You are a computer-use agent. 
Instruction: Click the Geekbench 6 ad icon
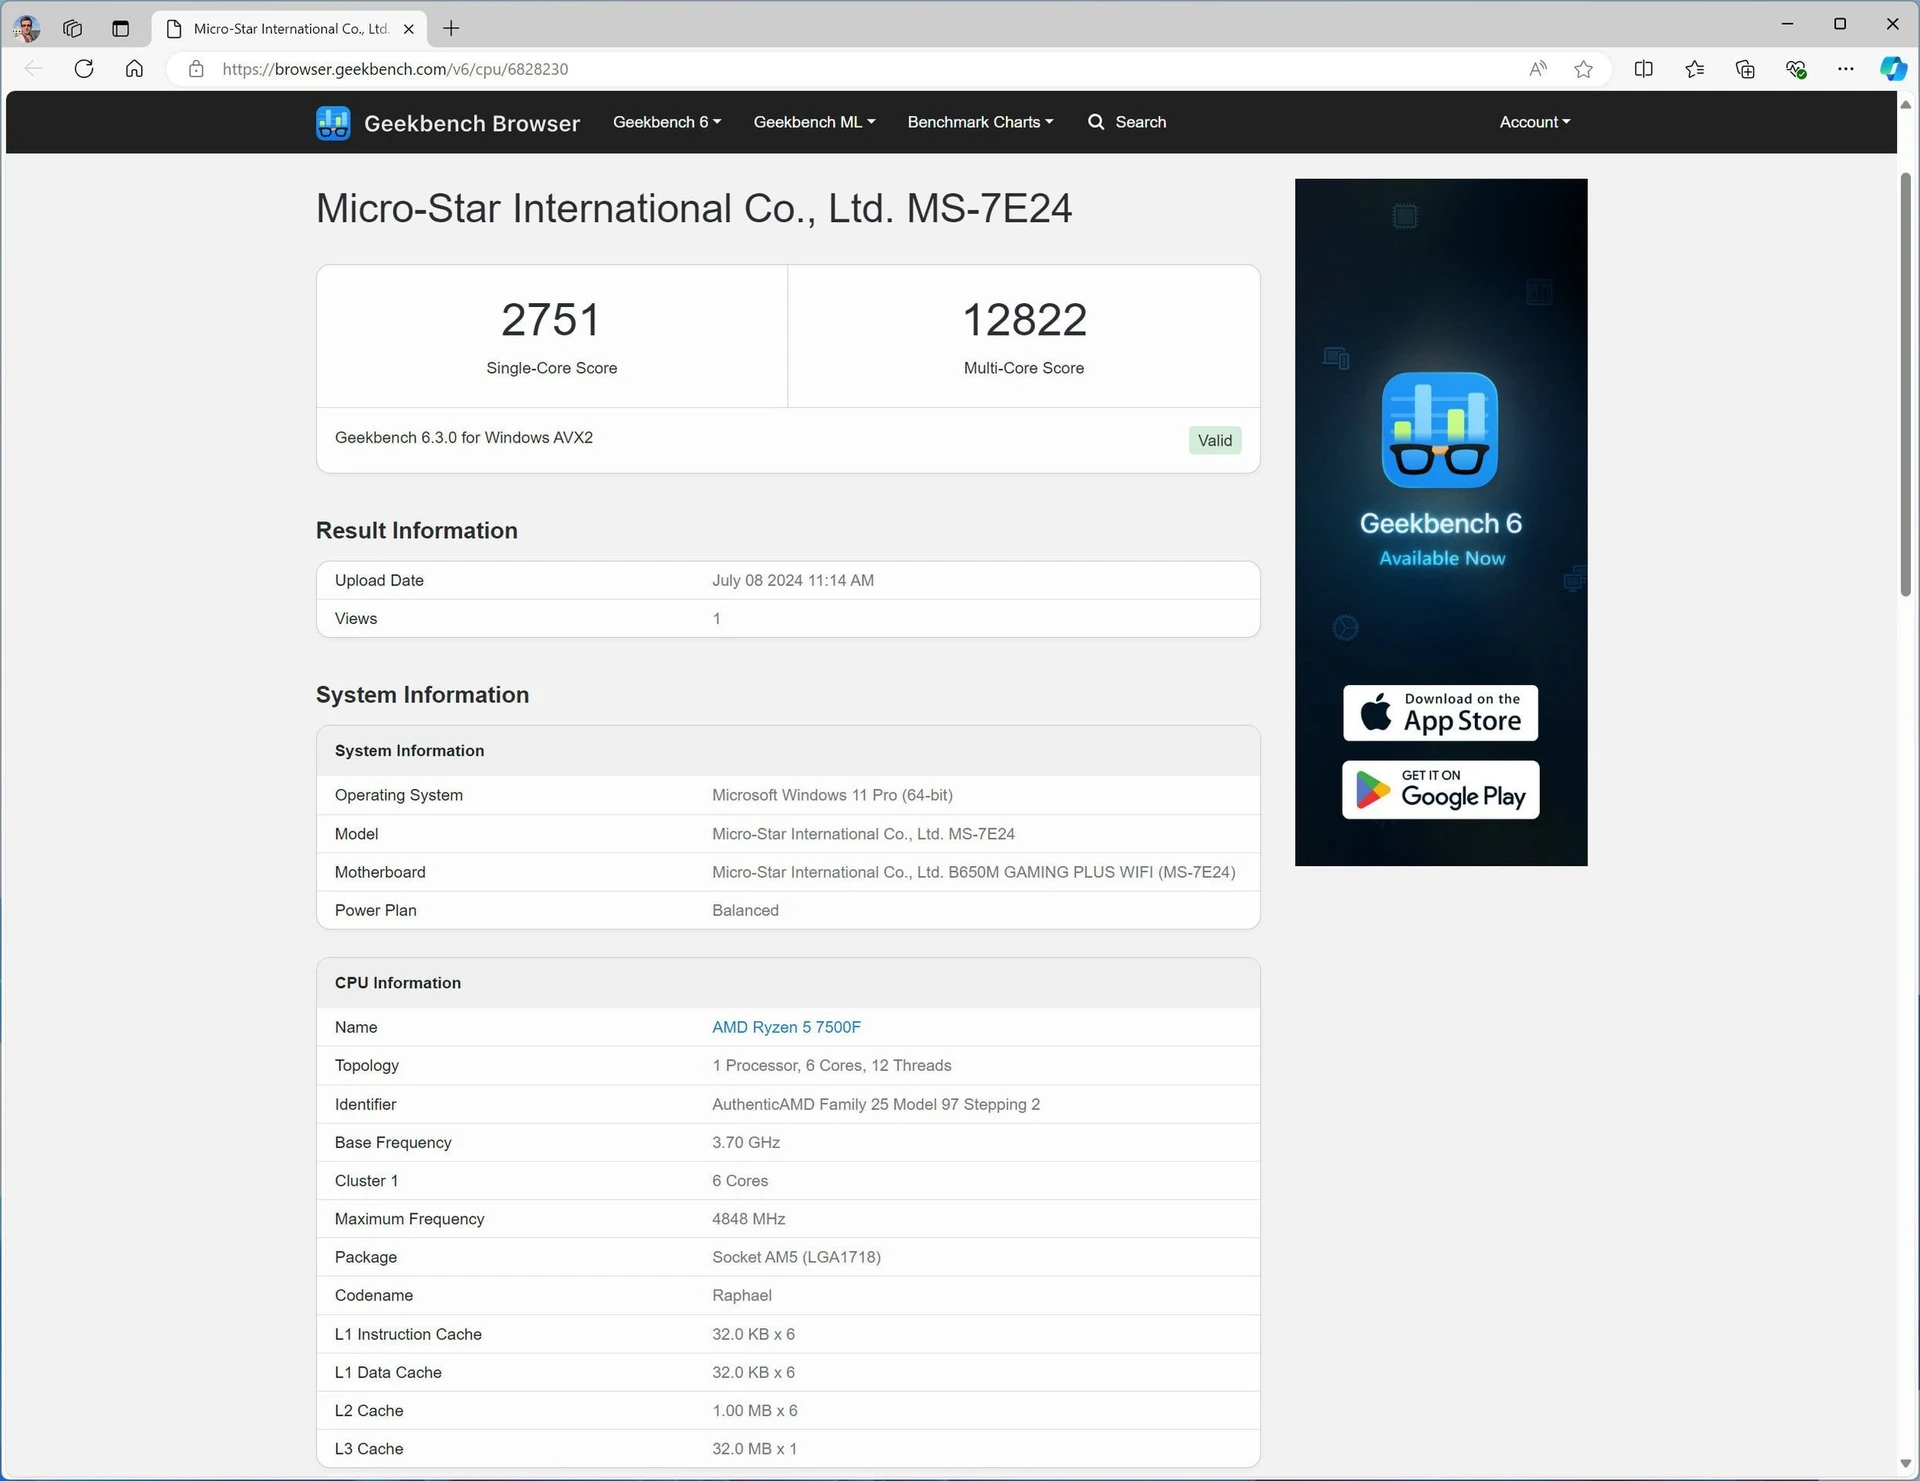pos(1440,430)
